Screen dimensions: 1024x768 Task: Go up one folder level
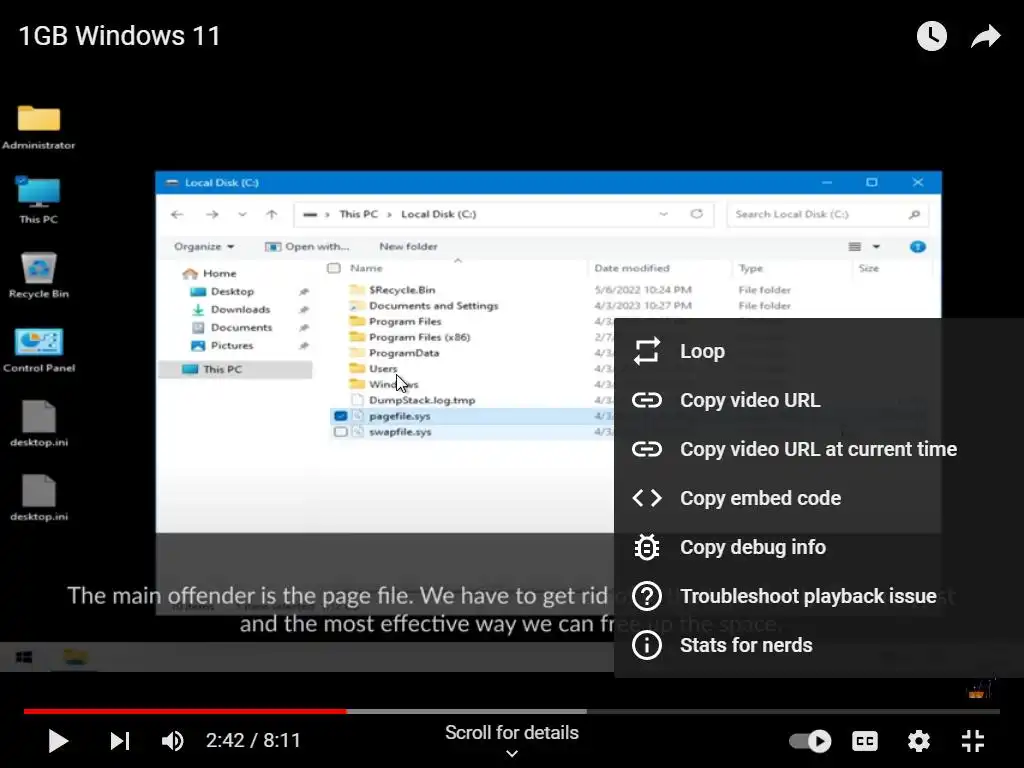click(x=272, y=214)
